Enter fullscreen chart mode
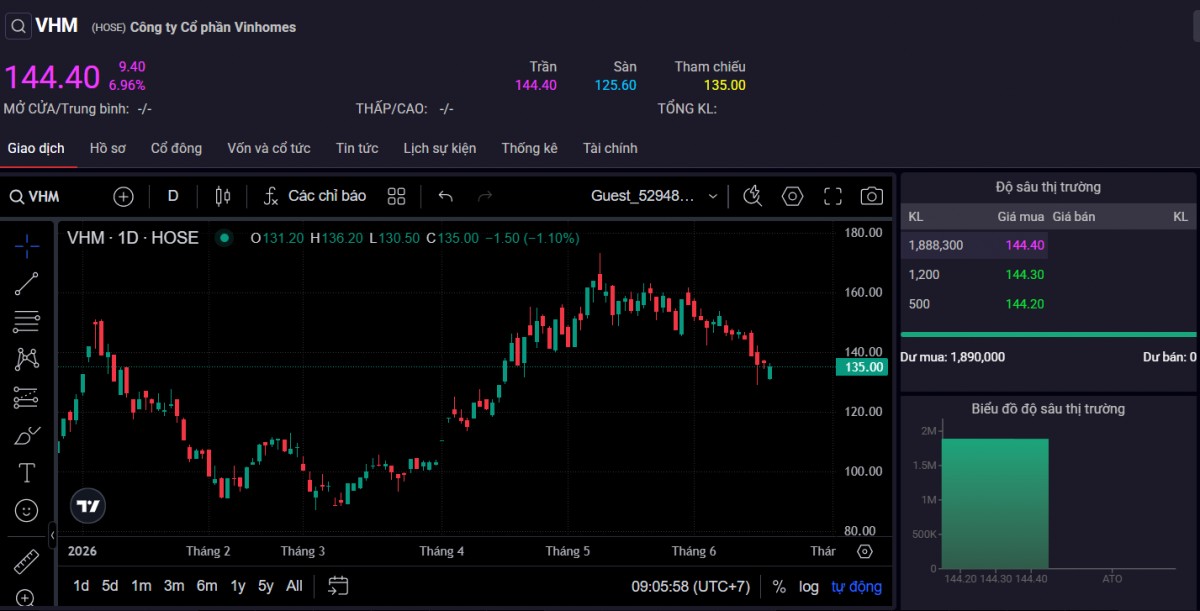 pyautogui.click(x=833, y=197)
